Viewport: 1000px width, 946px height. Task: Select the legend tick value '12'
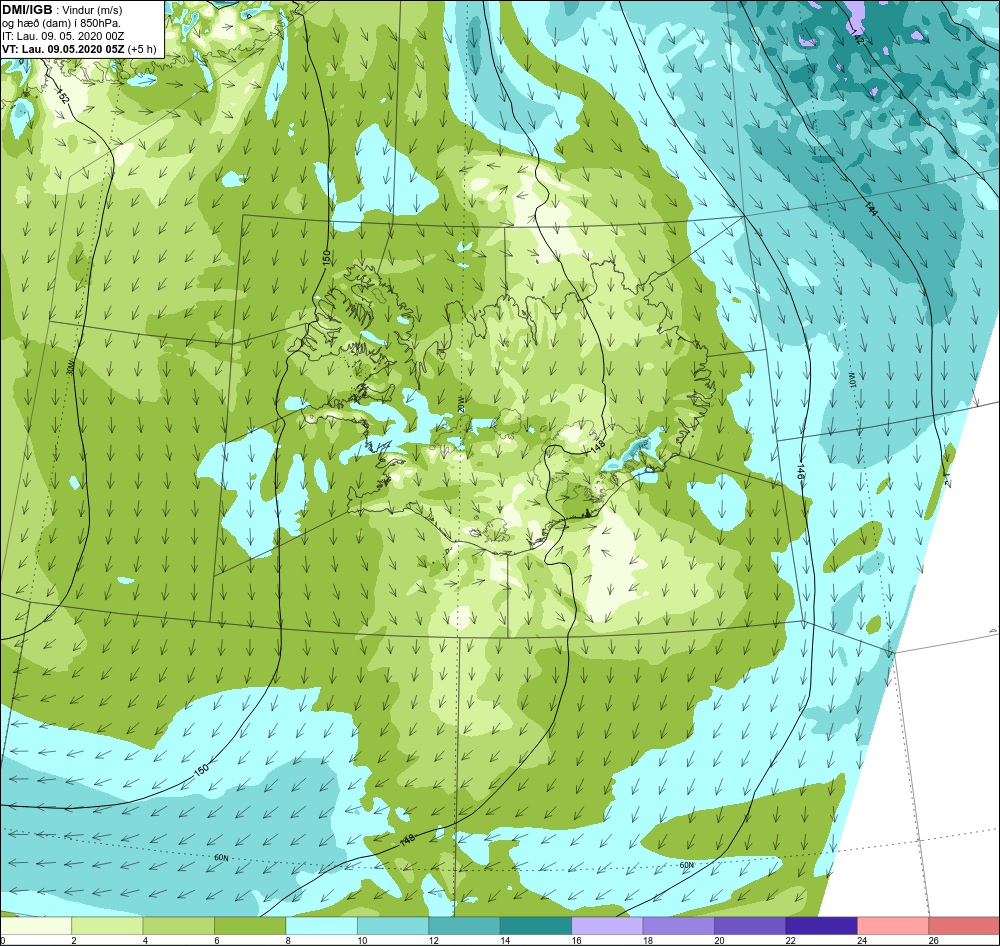[x=433, y=940]
